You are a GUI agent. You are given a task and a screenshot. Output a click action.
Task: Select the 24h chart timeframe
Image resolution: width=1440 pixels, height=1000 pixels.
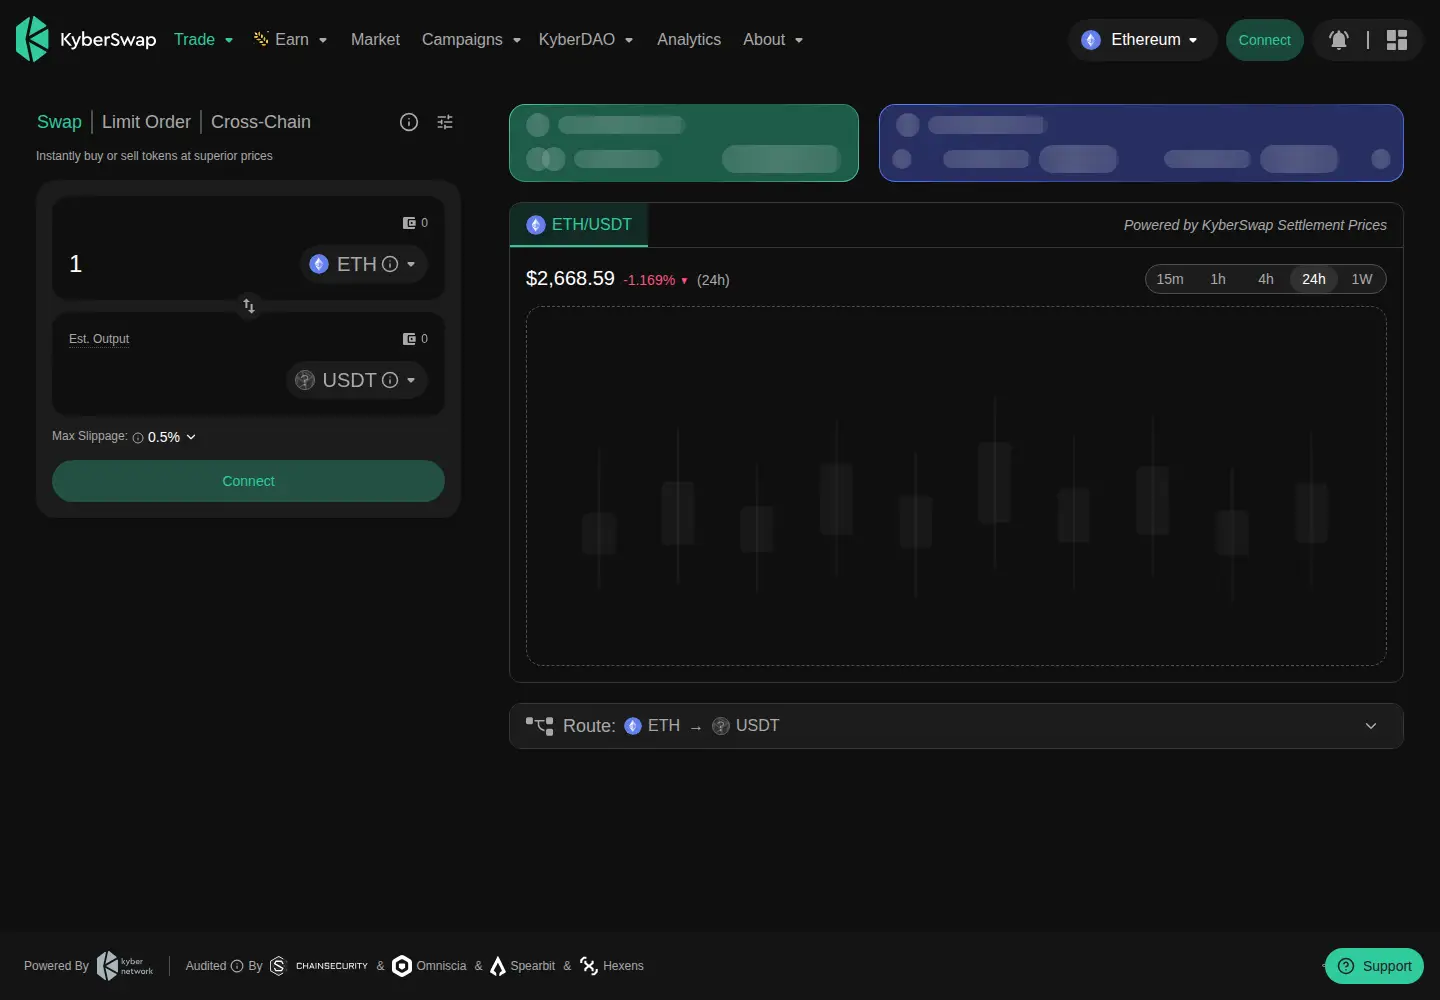1314,279
